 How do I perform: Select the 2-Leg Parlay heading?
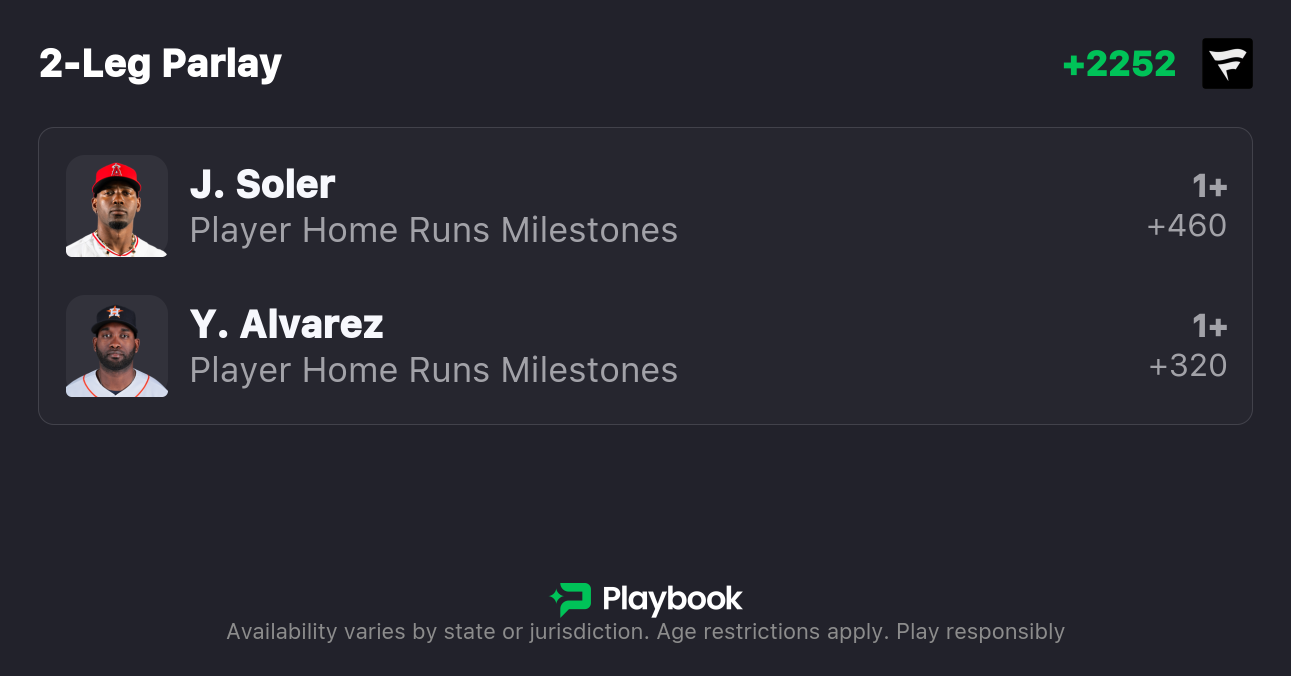160,64
